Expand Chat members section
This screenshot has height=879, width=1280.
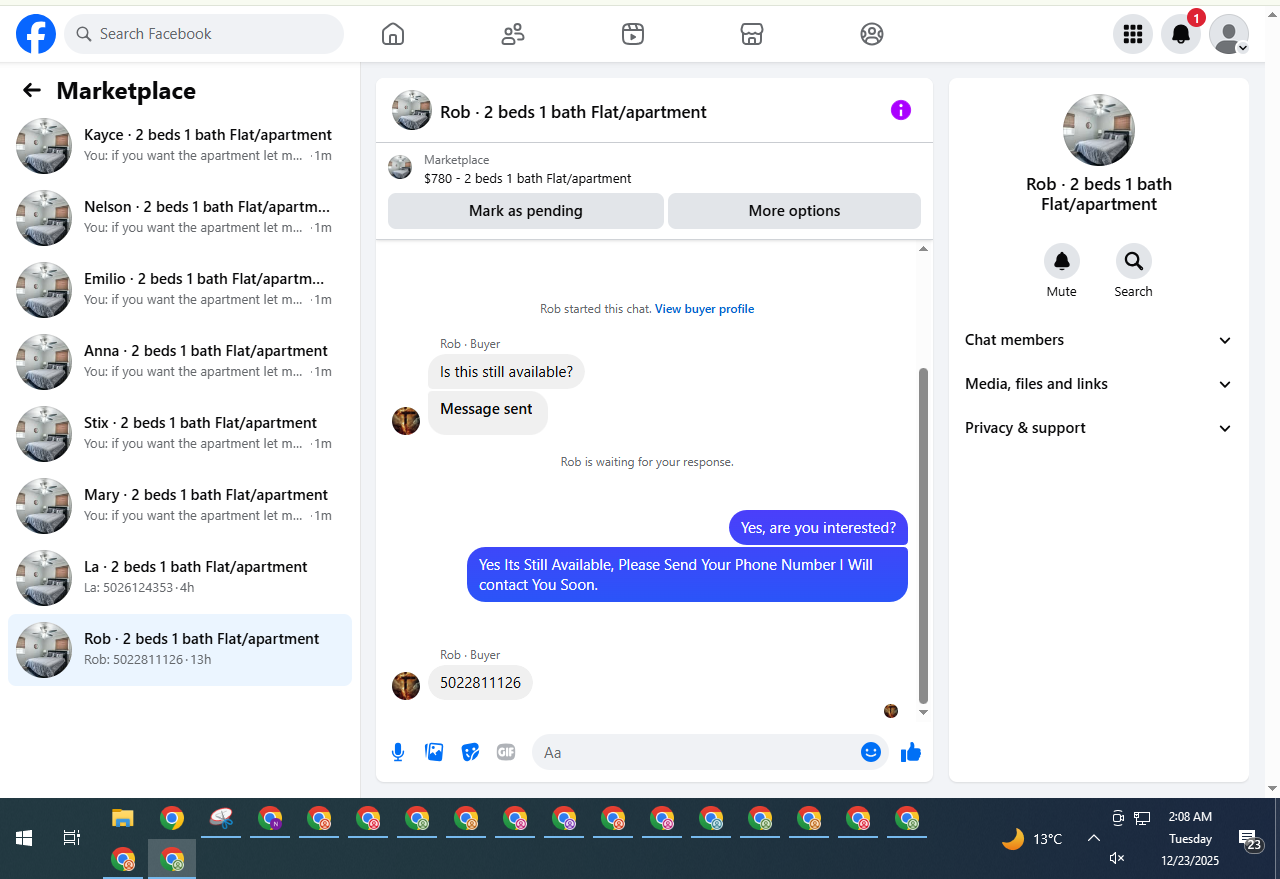(1099, 340)
